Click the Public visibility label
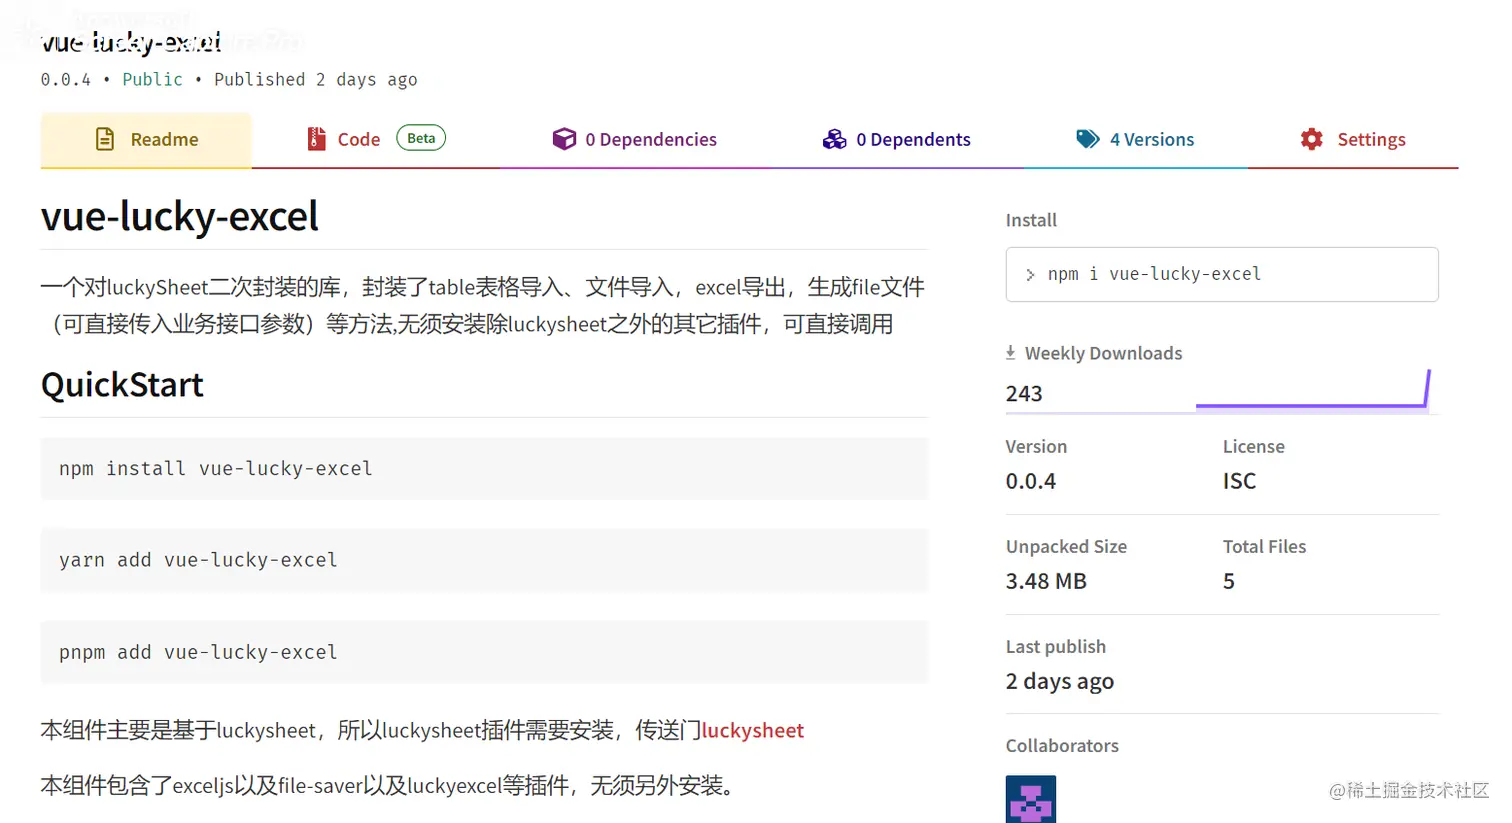The image size is (1512, 823). click(152, 79)
